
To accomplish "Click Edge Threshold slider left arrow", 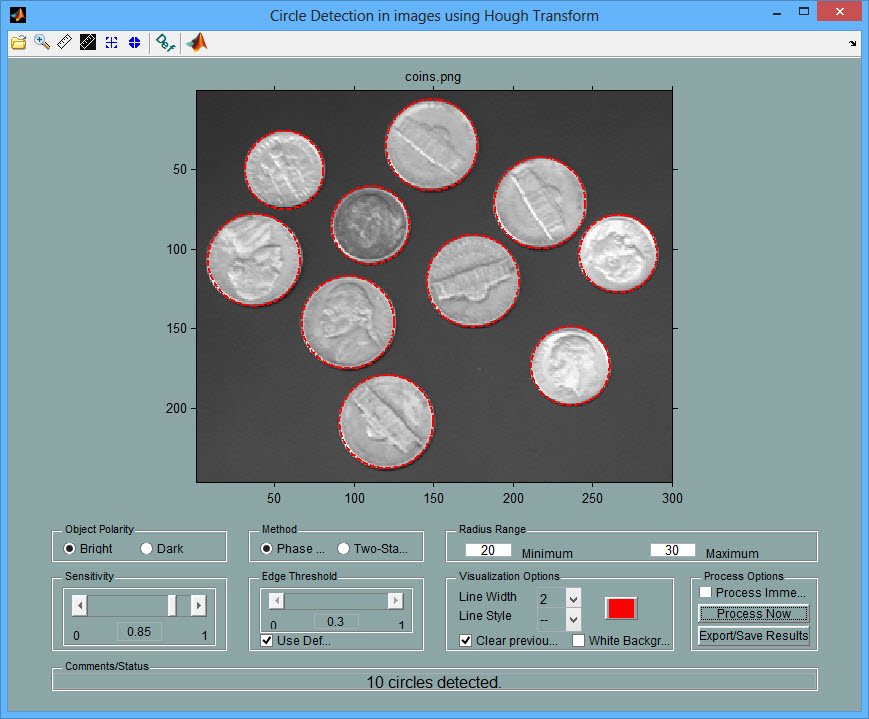I will (x=277, y=600).
